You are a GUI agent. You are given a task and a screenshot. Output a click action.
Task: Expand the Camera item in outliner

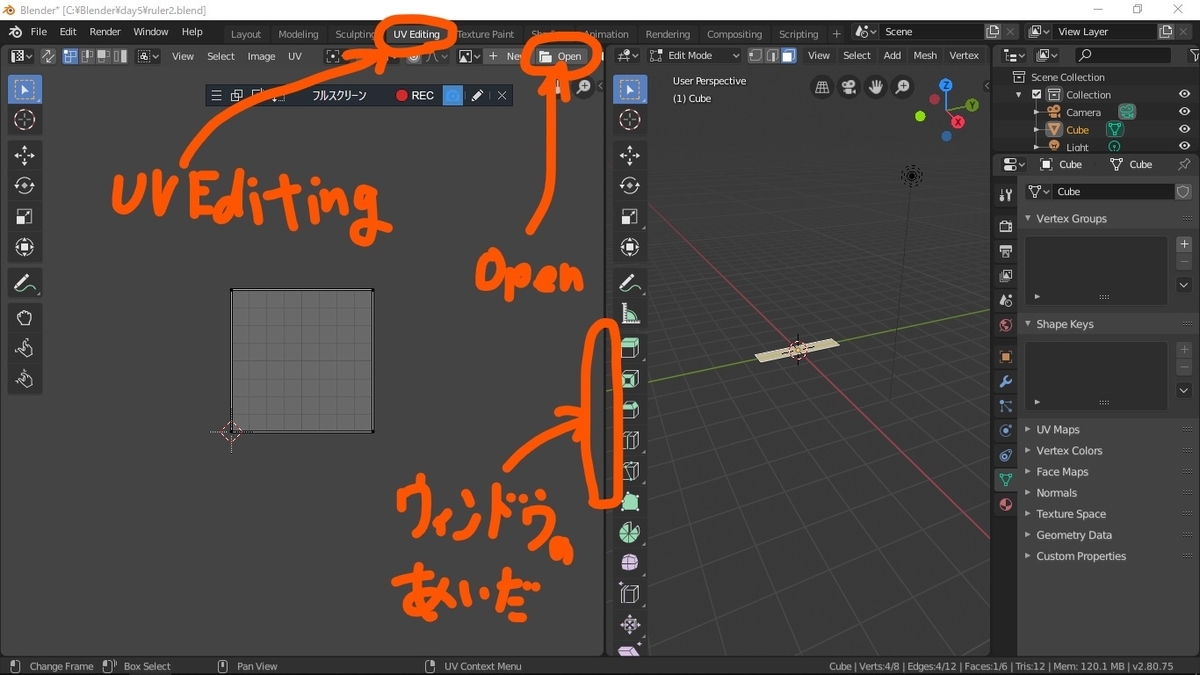pos(1037,113)
